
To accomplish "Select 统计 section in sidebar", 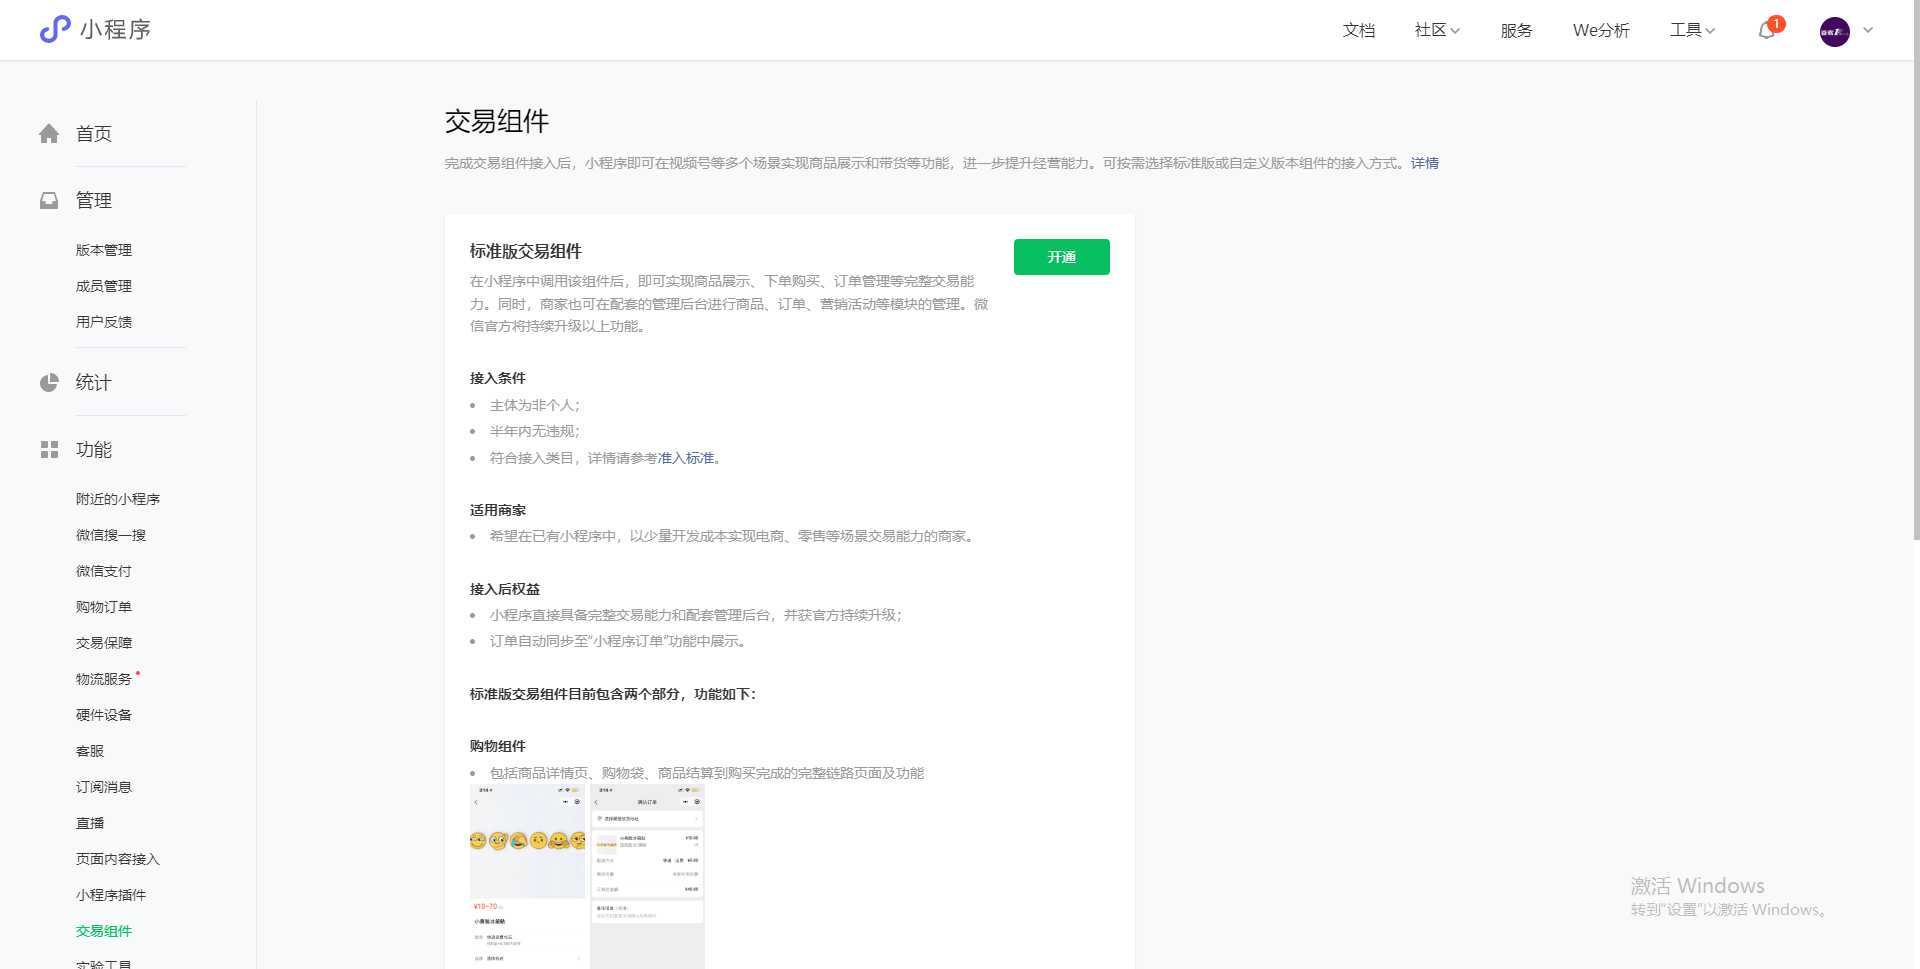I will [x=94, y=383].
